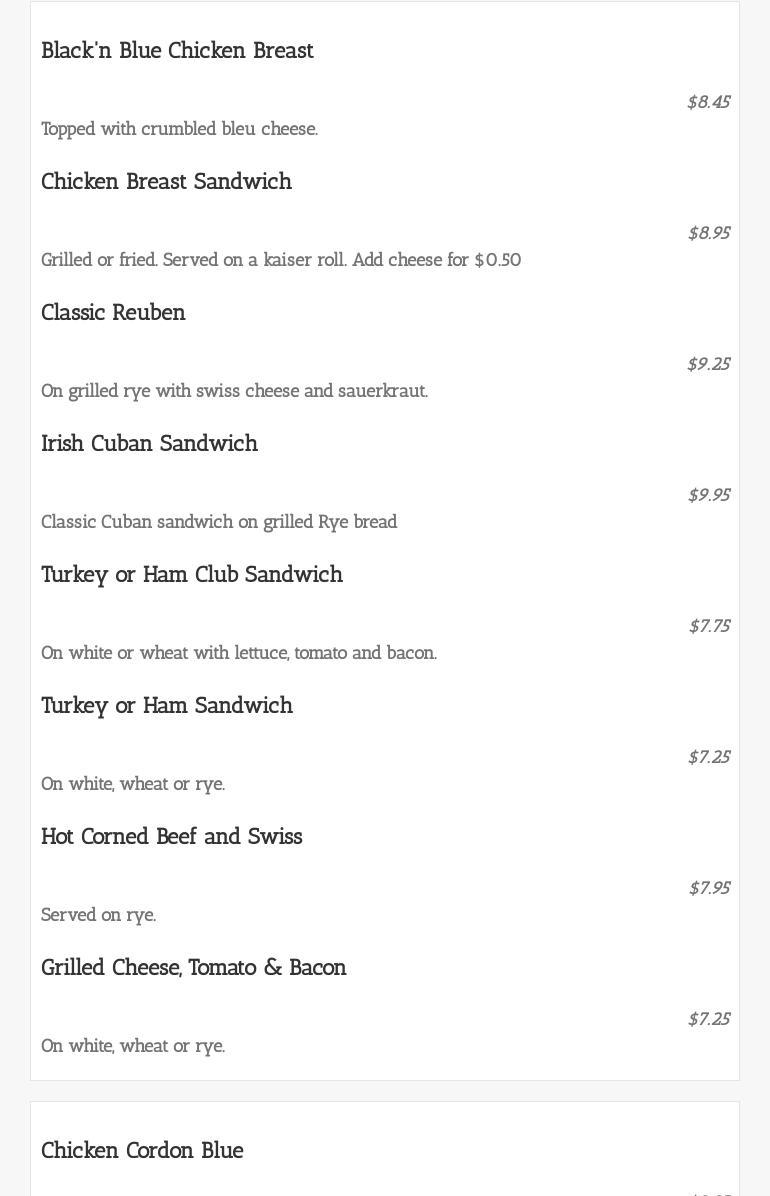Select Turkey or Ham Club Sandwich title
This screenshot has width=770, height=1196.
coord(192,575)
